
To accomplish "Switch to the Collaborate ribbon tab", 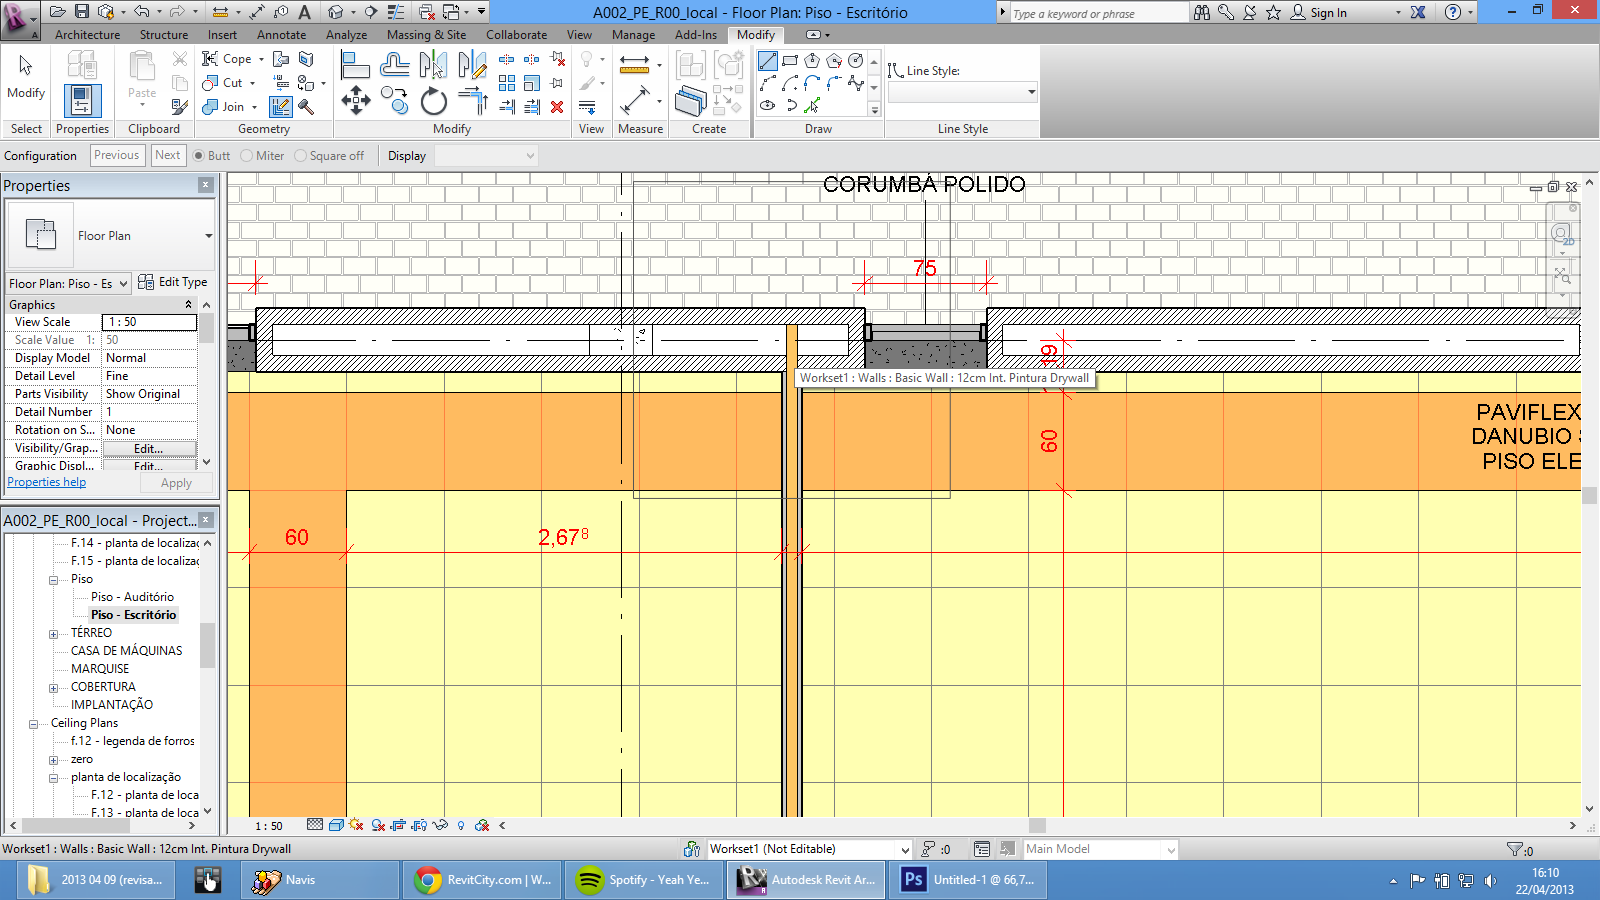I will (516, 35).
